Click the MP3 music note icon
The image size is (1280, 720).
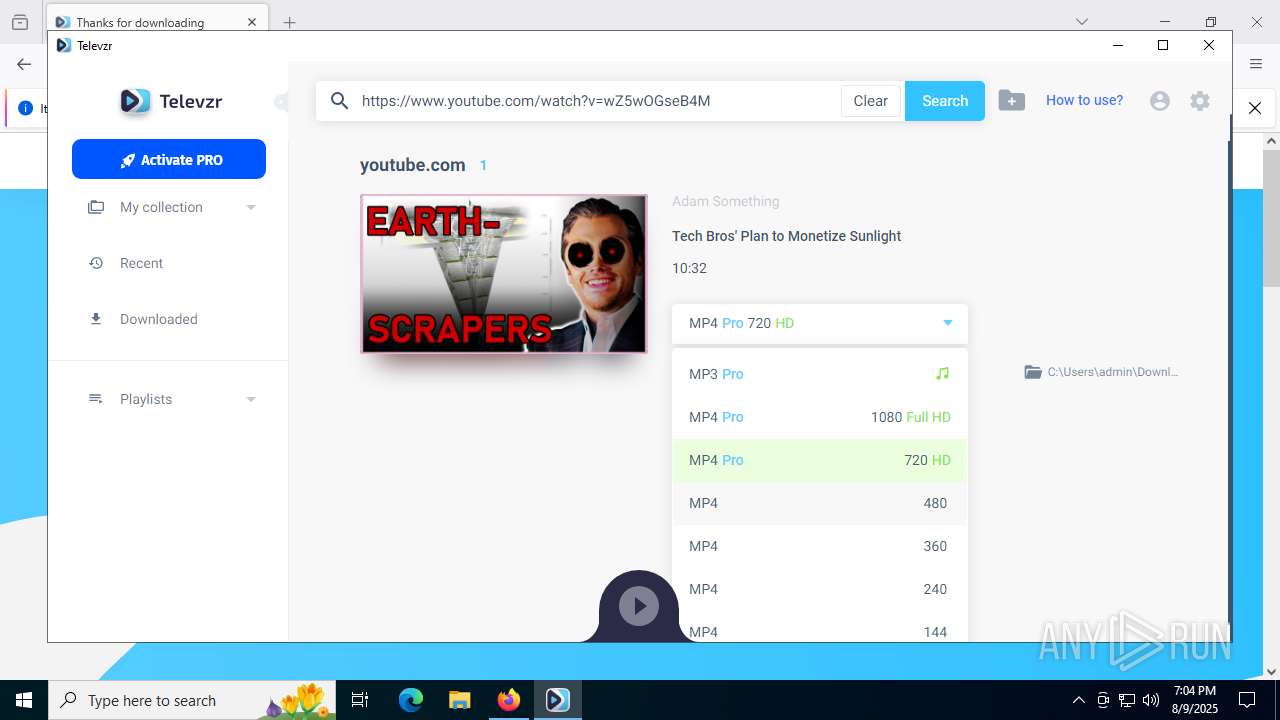point(942,374)
